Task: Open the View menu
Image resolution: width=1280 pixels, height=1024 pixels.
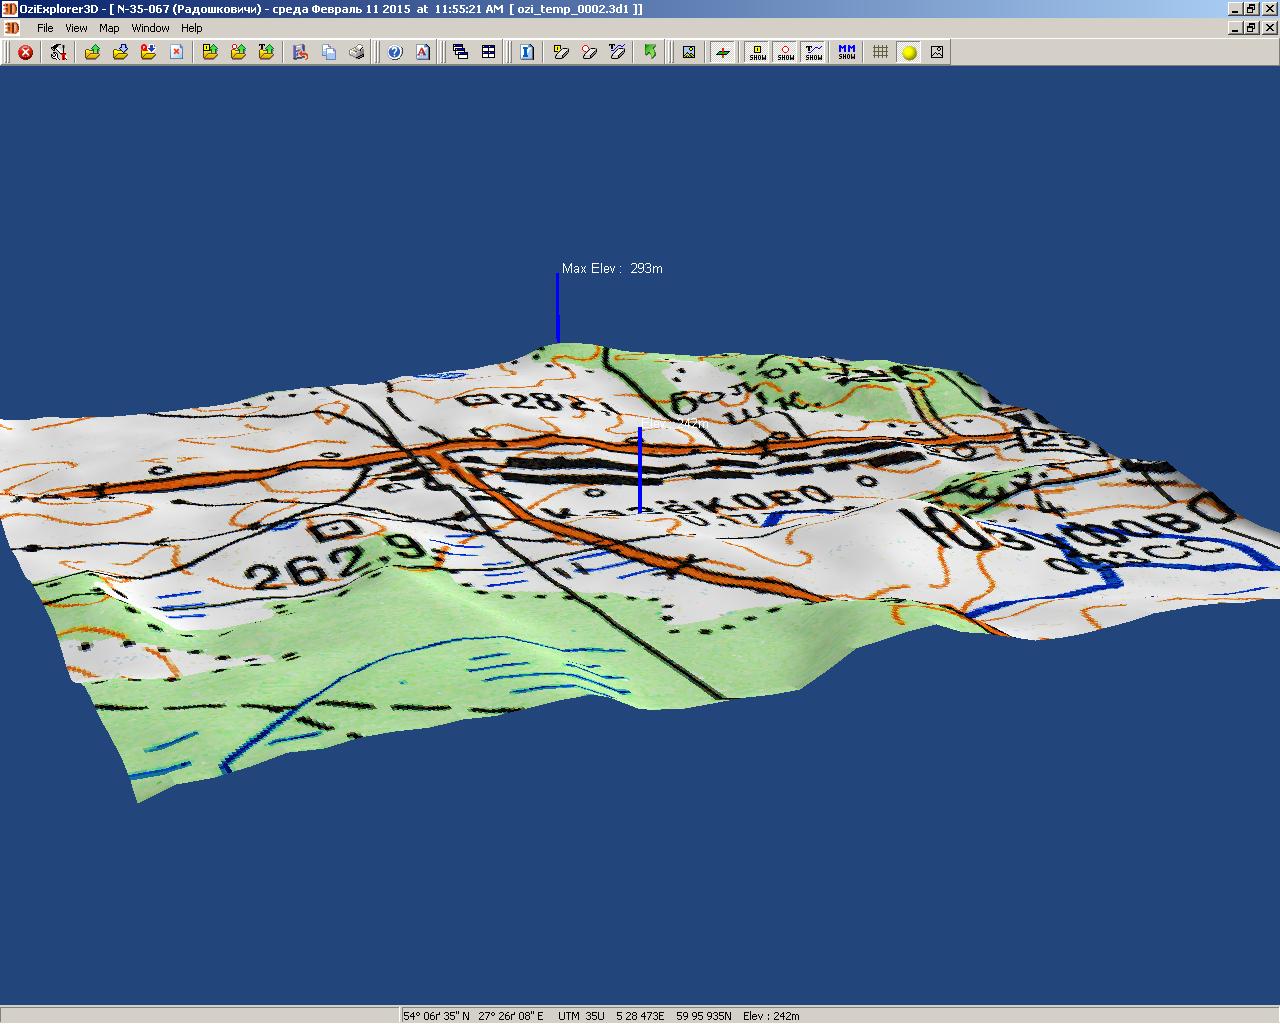Action: (x=76, y=28)
